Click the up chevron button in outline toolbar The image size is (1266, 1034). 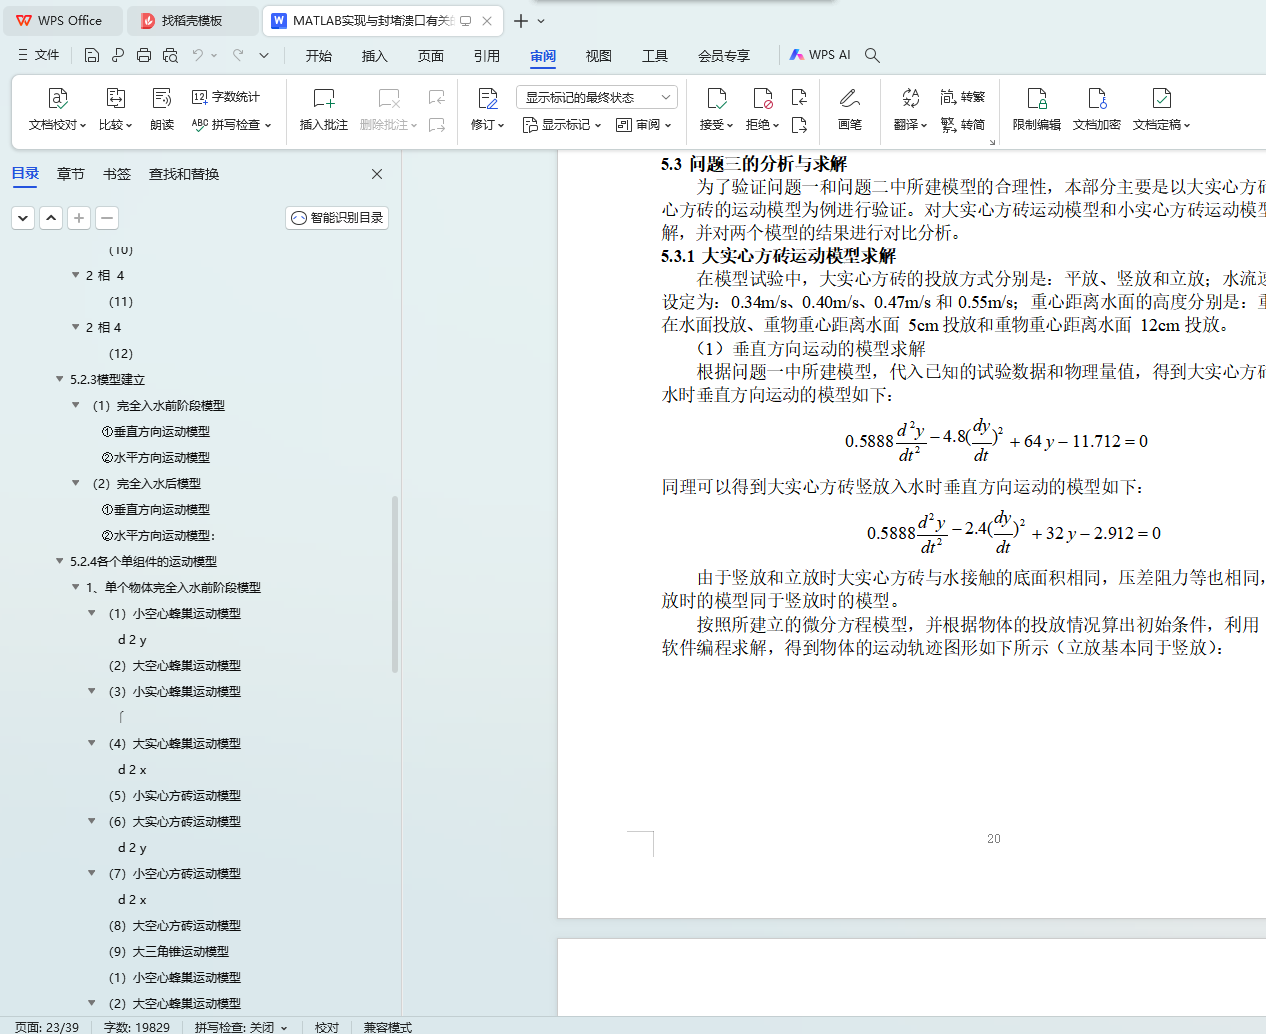click(51, 217)
